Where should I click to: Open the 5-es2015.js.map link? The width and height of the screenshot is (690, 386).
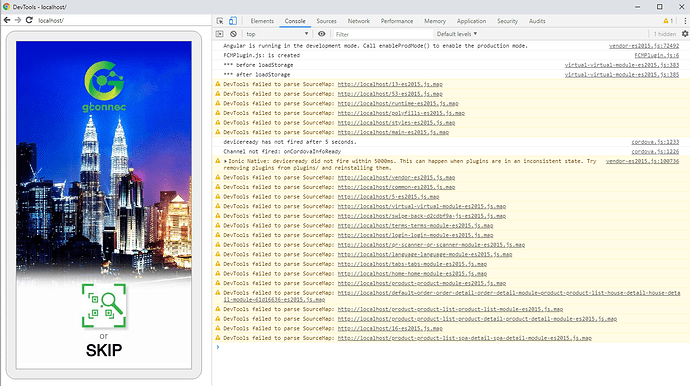[x=388, y=197]
